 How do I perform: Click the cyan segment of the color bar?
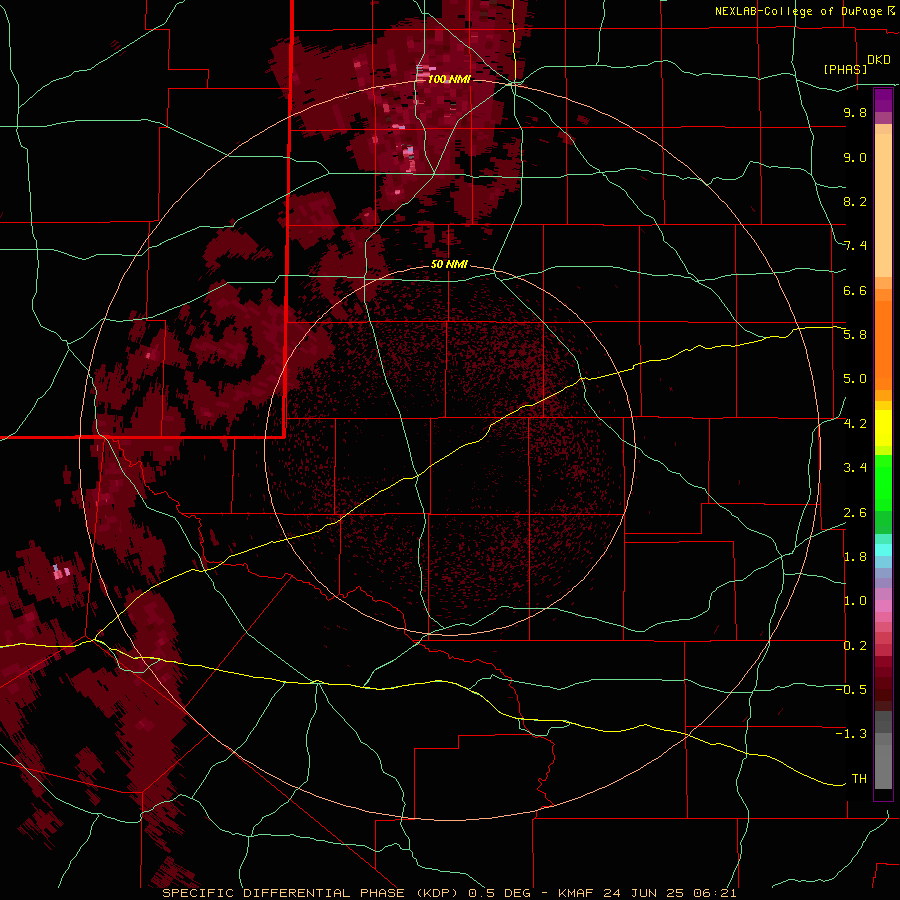point(883,550)
